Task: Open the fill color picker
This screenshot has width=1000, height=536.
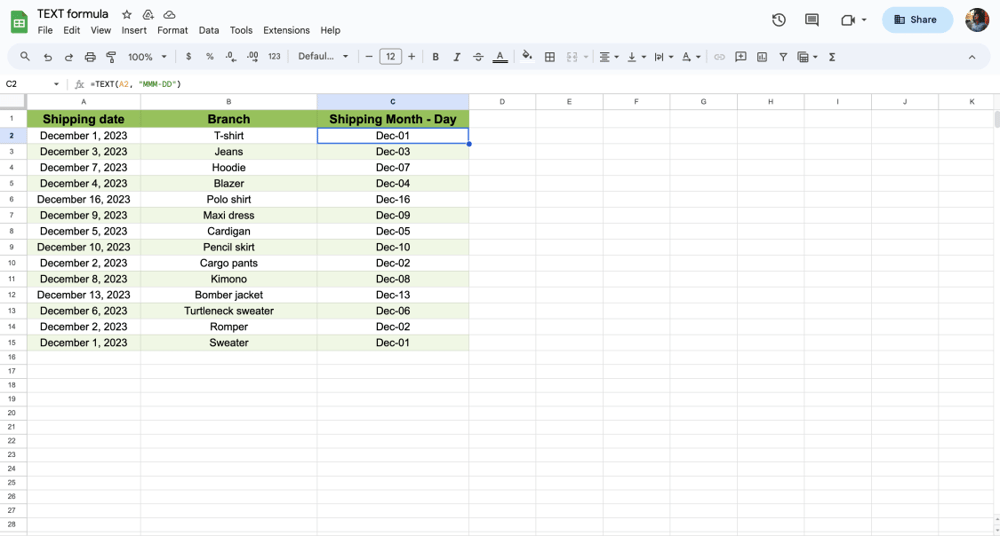Action: pos(527,57)
